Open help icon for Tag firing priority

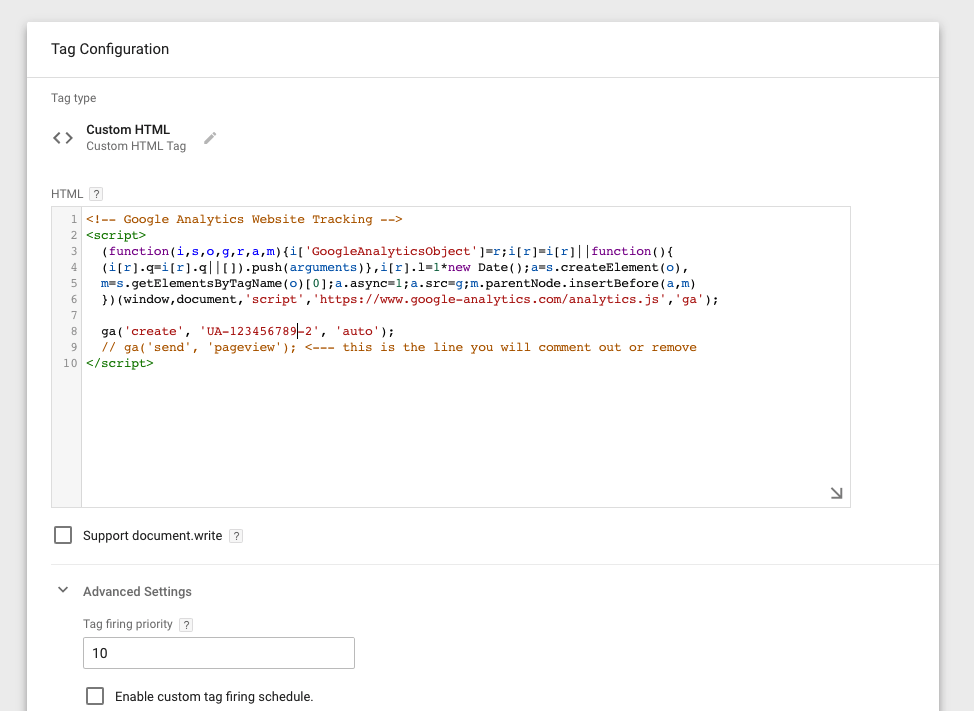186,625
